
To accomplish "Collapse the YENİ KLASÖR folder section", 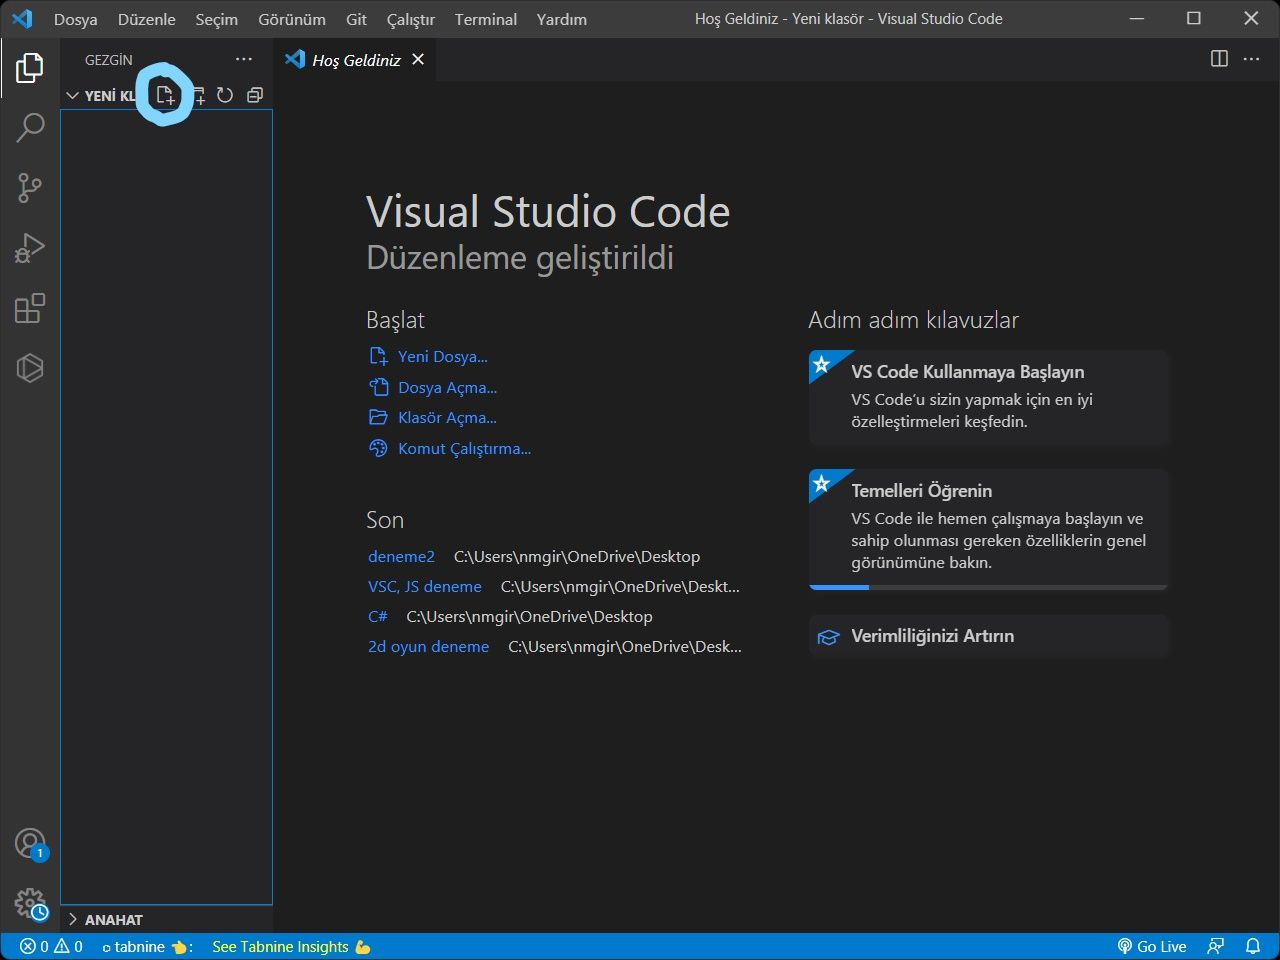I will 73,96.
